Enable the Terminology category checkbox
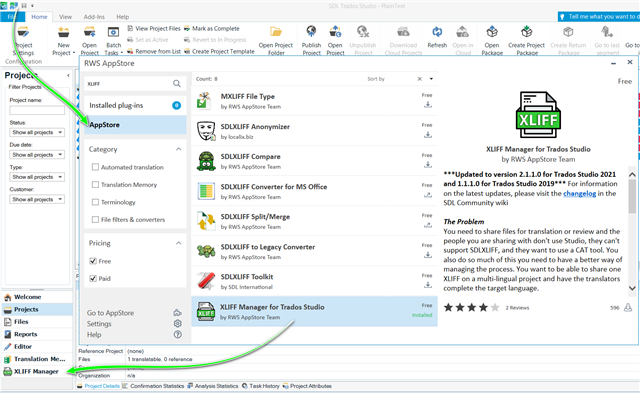Image resolution: width=640 pixels, height=393 pixels. (95, 202)
